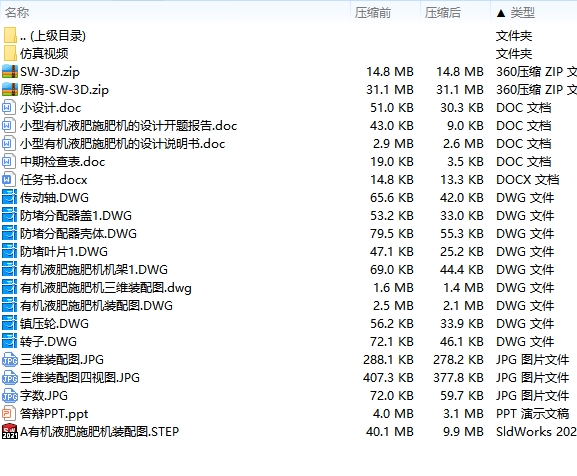577x476 pixels.
Task: Click the 字数.JPG image icon
Action: pos(10,396)
